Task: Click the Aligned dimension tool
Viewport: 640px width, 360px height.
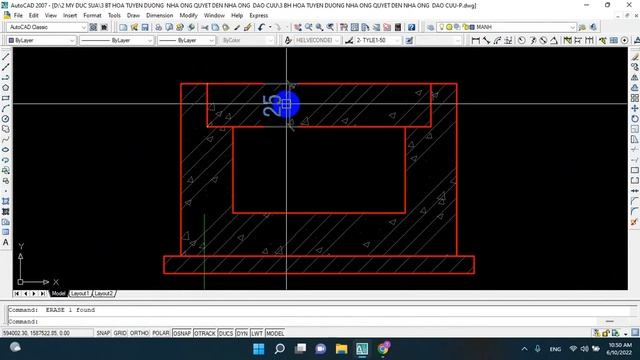Action: click(x=486, y=40)
